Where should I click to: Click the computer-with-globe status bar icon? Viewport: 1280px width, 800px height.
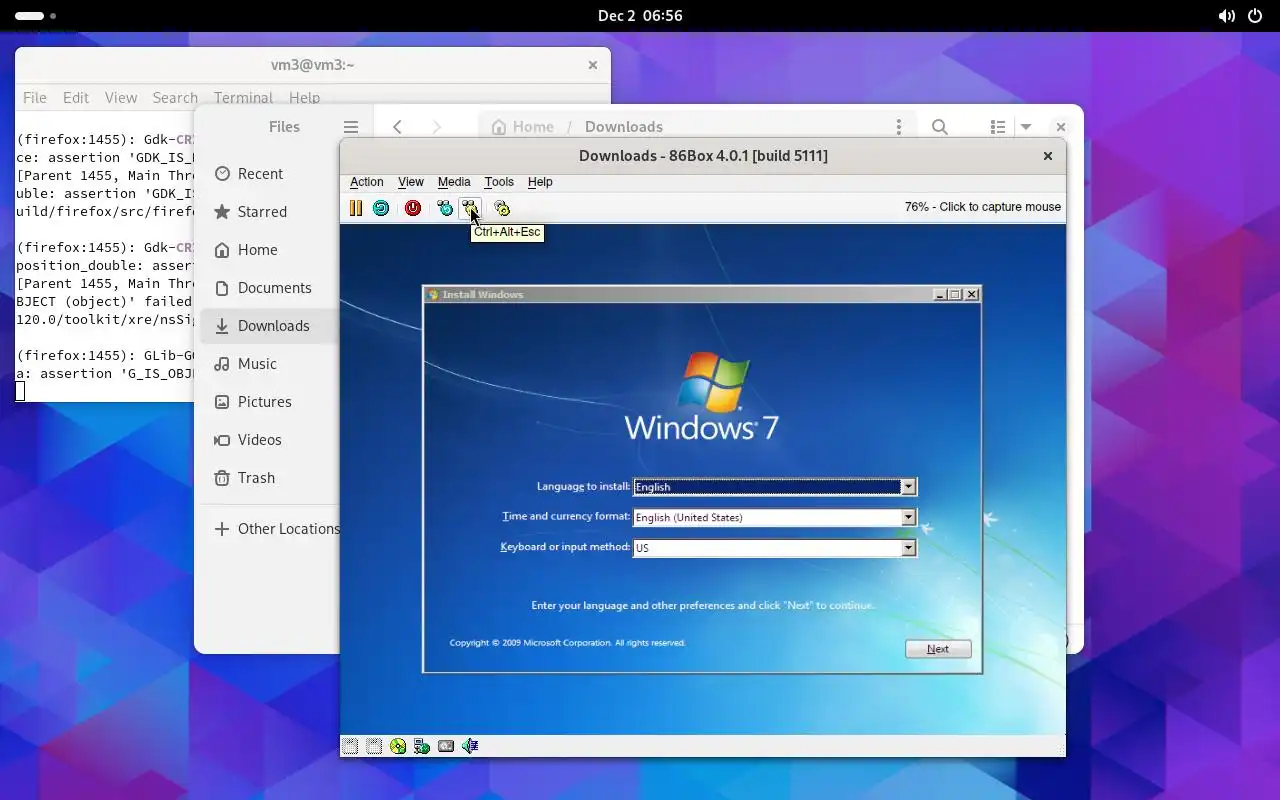[422, 746]
